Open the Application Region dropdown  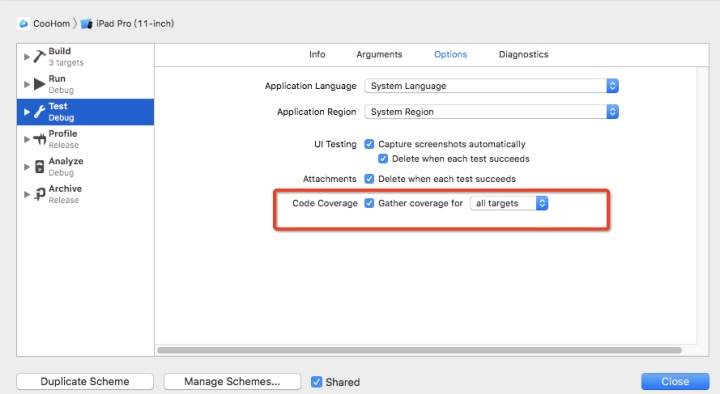coord(491,112)
